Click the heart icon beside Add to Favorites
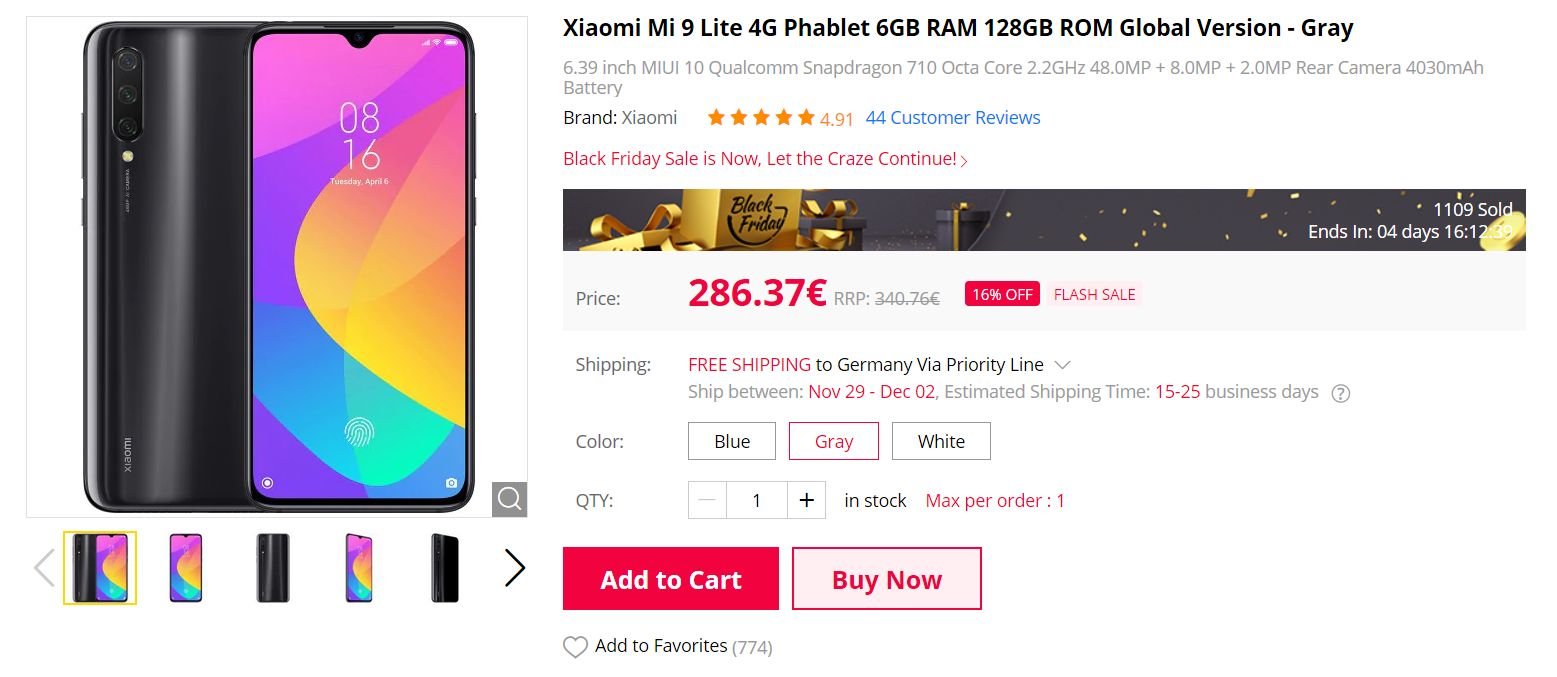 pyautogui.click(x=575, y=647)
